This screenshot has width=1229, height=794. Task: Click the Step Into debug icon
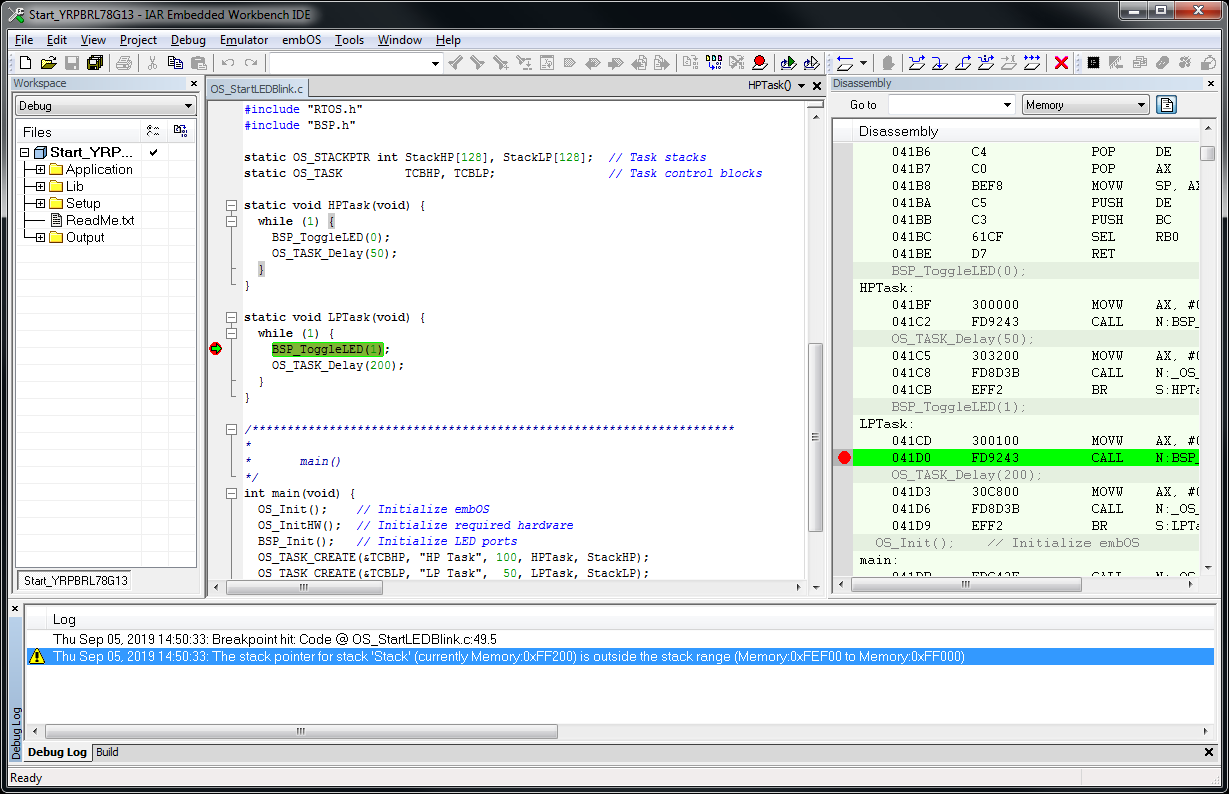[940, 63]
